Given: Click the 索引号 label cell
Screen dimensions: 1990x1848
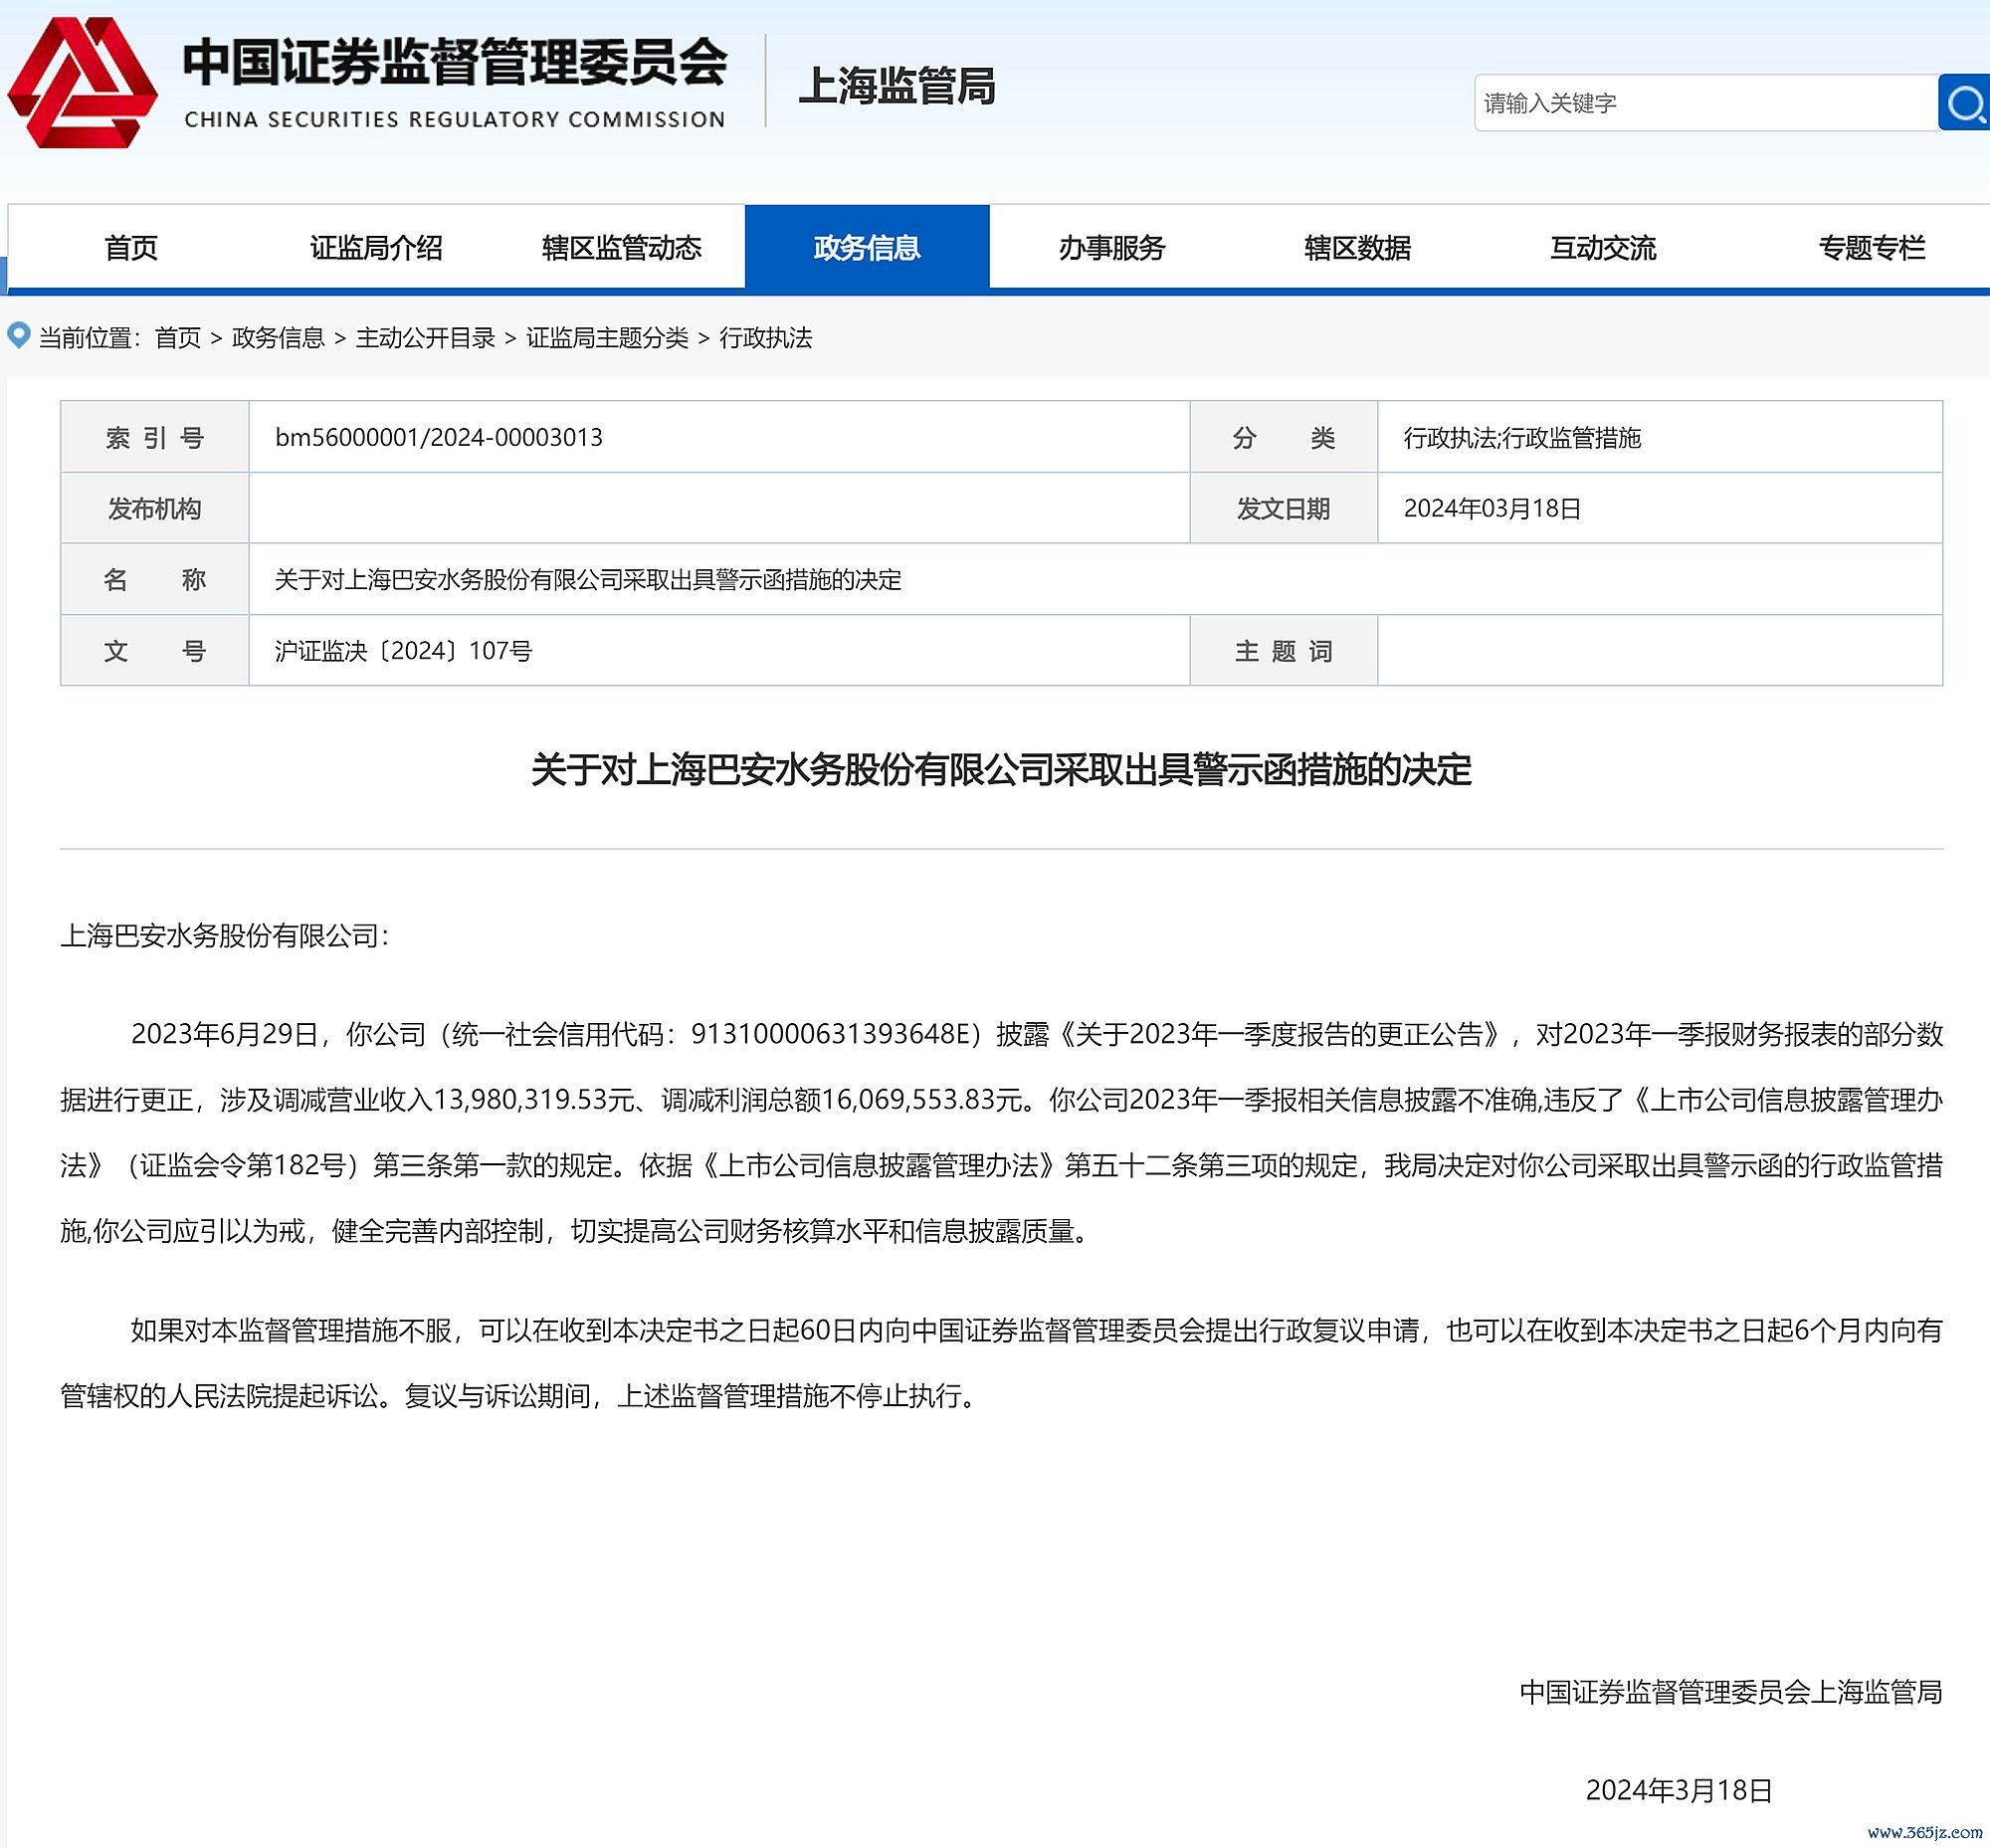Looking at the screenshot, I should (x=155, y=438).
